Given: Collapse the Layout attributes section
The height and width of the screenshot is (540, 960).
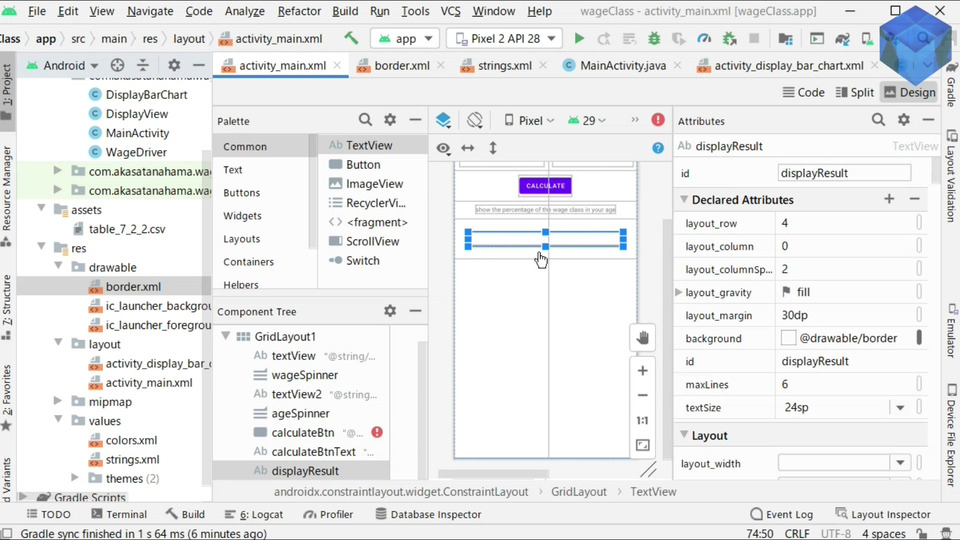Looking at the screenshot, I should (684, 435).
